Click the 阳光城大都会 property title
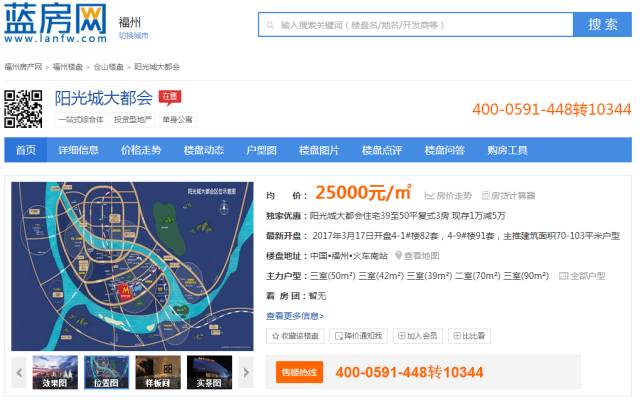This screenshot has height=400, width=640. point(104,98)
